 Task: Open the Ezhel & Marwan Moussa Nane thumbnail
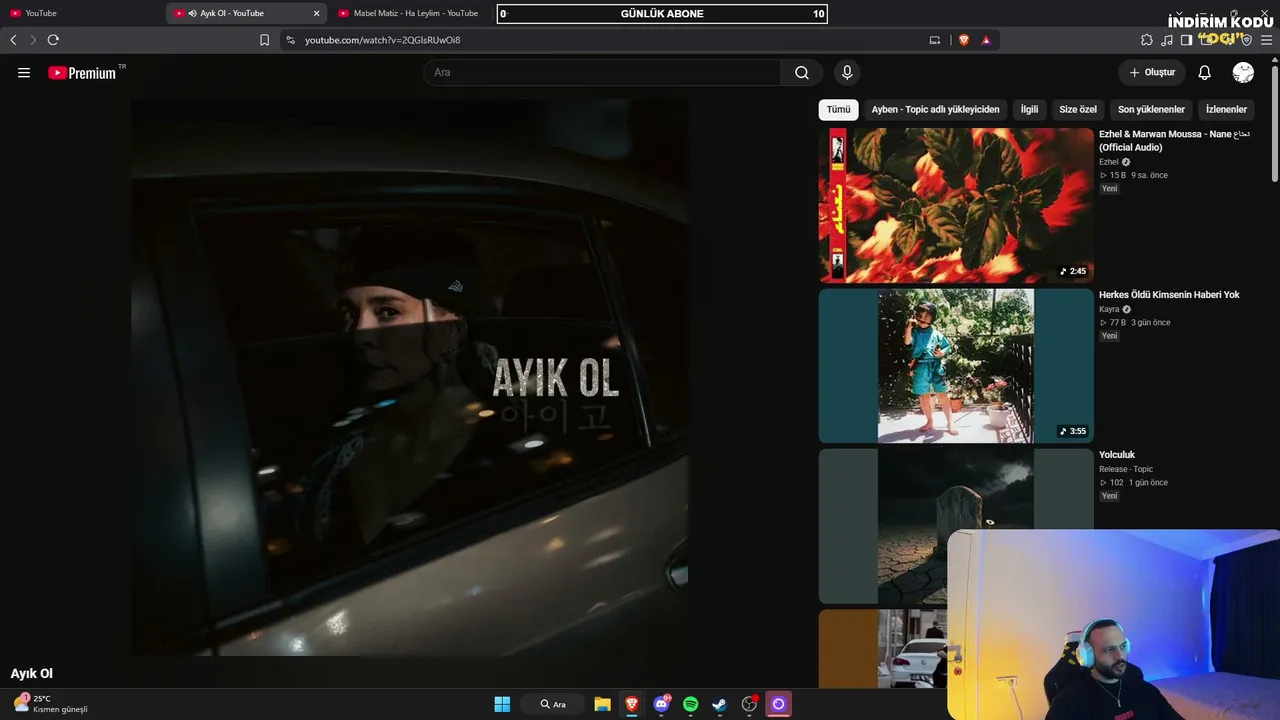pyautogui.click(x=956, y=205)
